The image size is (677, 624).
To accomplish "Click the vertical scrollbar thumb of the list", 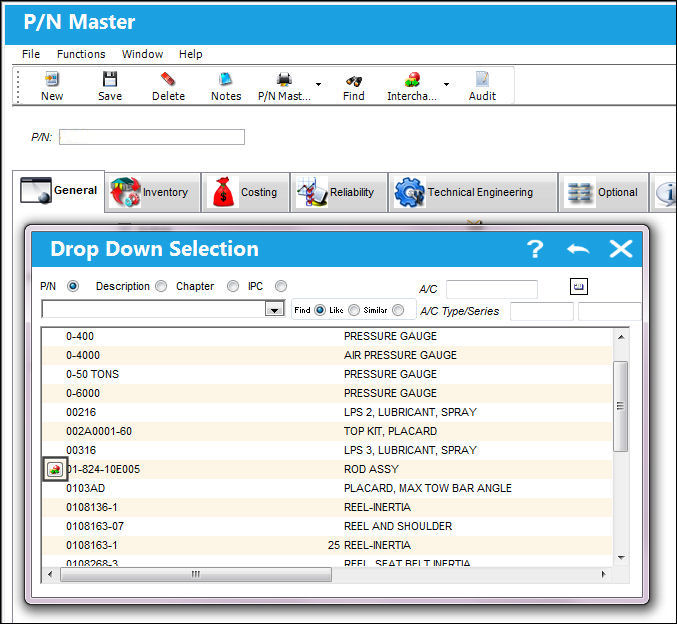I will tap(620, 406).
